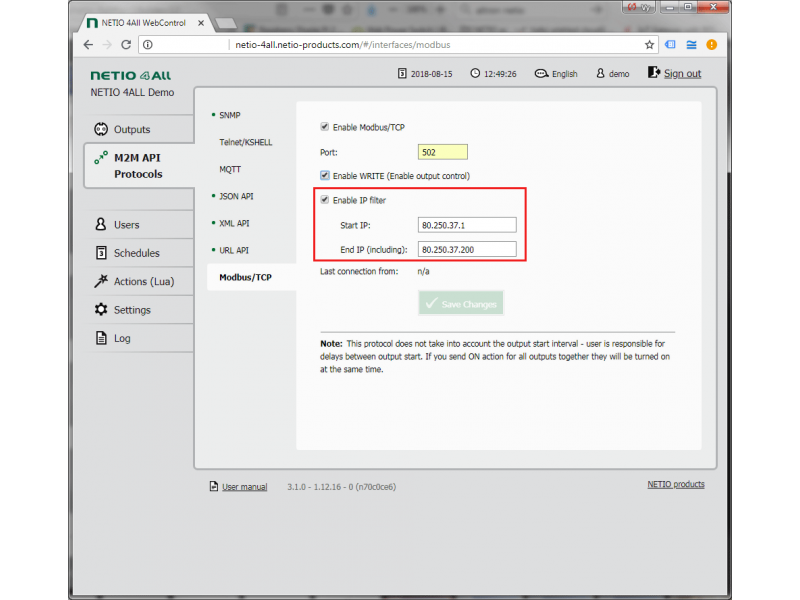Toggle the Enable IP filter checkbox
Screen dimensions: 800x600
click(x=324, y=199)
